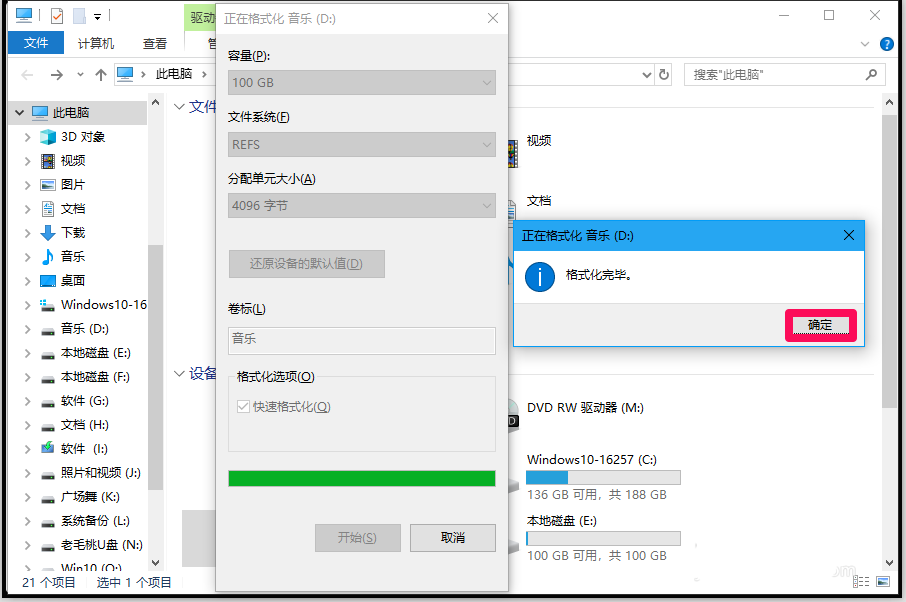Image resolution: width=906 pixels, height=602 pixels.
Task: Expand the address bar history dropdown
Action: pyautogui.click(x=647, y=75)
